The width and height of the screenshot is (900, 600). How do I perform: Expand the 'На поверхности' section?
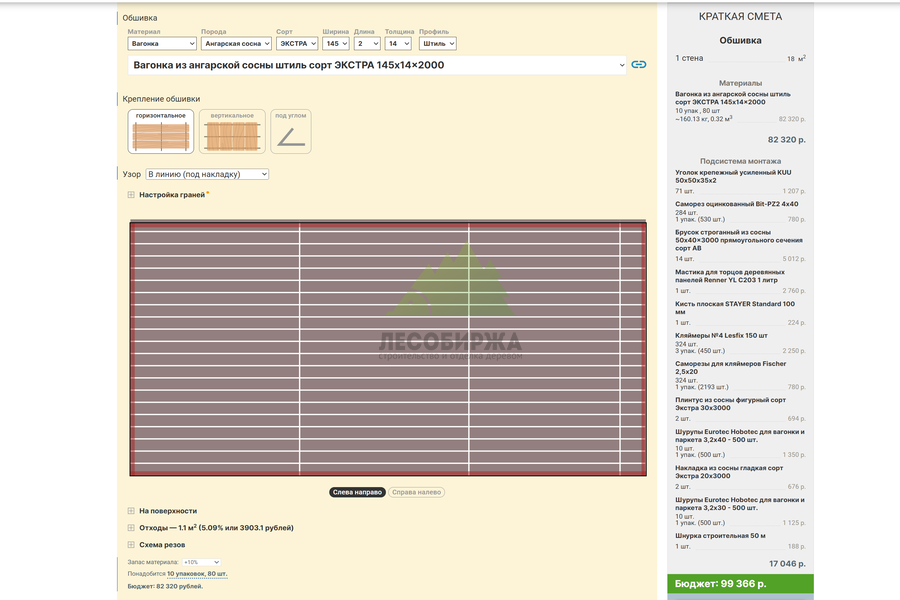[168, 510]
